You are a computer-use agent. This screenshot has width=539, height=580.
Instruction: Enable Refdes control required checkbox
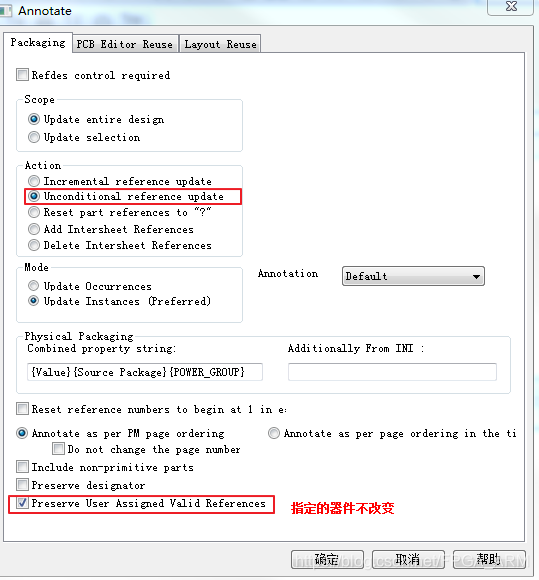click(x=22, y=74)
